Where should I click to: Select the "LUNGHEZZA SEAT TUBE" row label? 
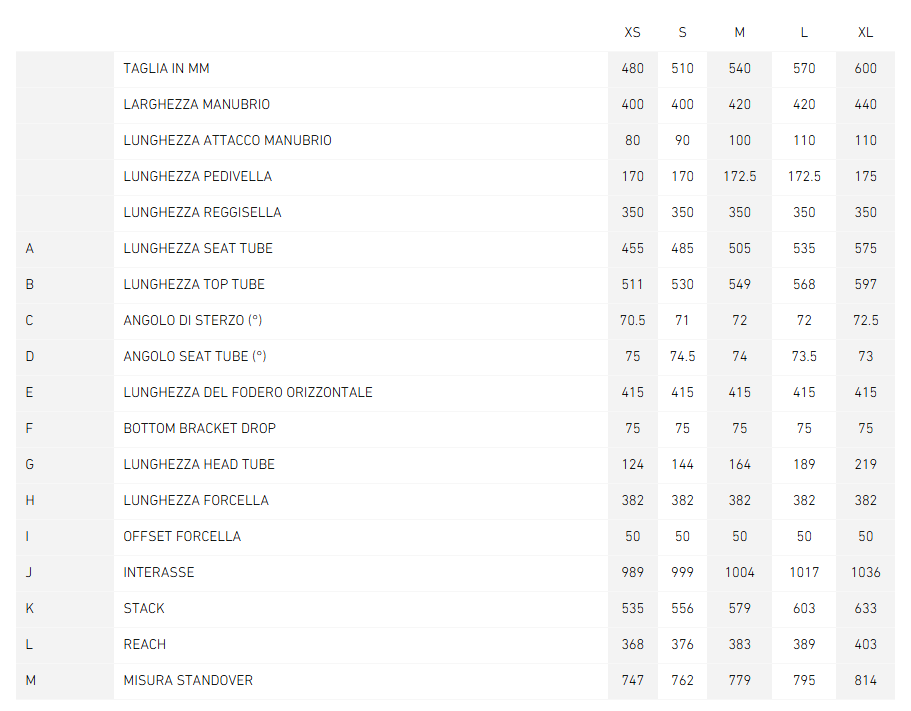pos(198,248)
